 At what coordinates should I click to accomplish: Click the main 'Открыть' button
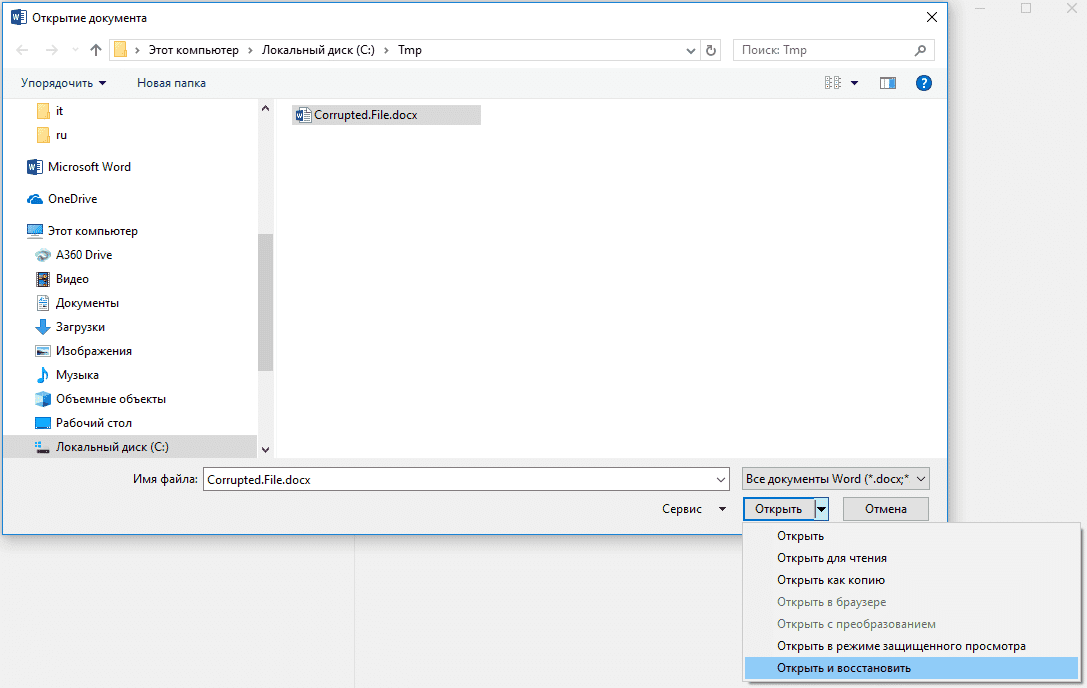(x=779, y=509)
